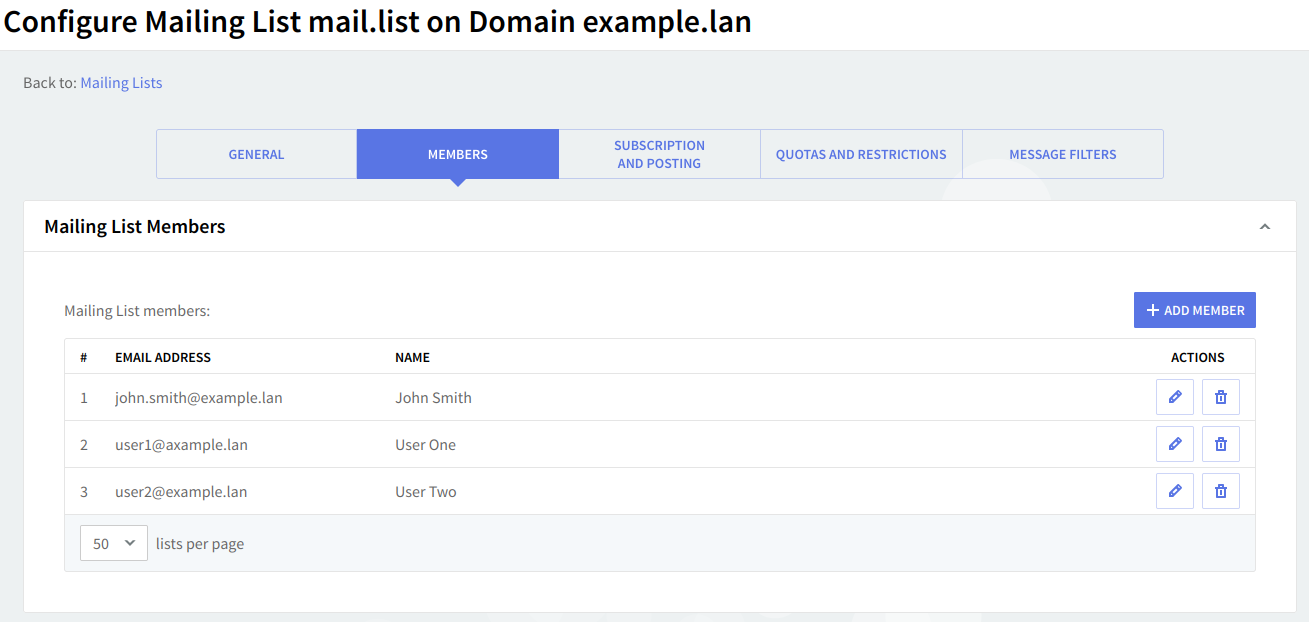The width and height of the screenshot is (1309, 622).
Task: Delete the User One member entry
Action: click(x=1220, y=444)
